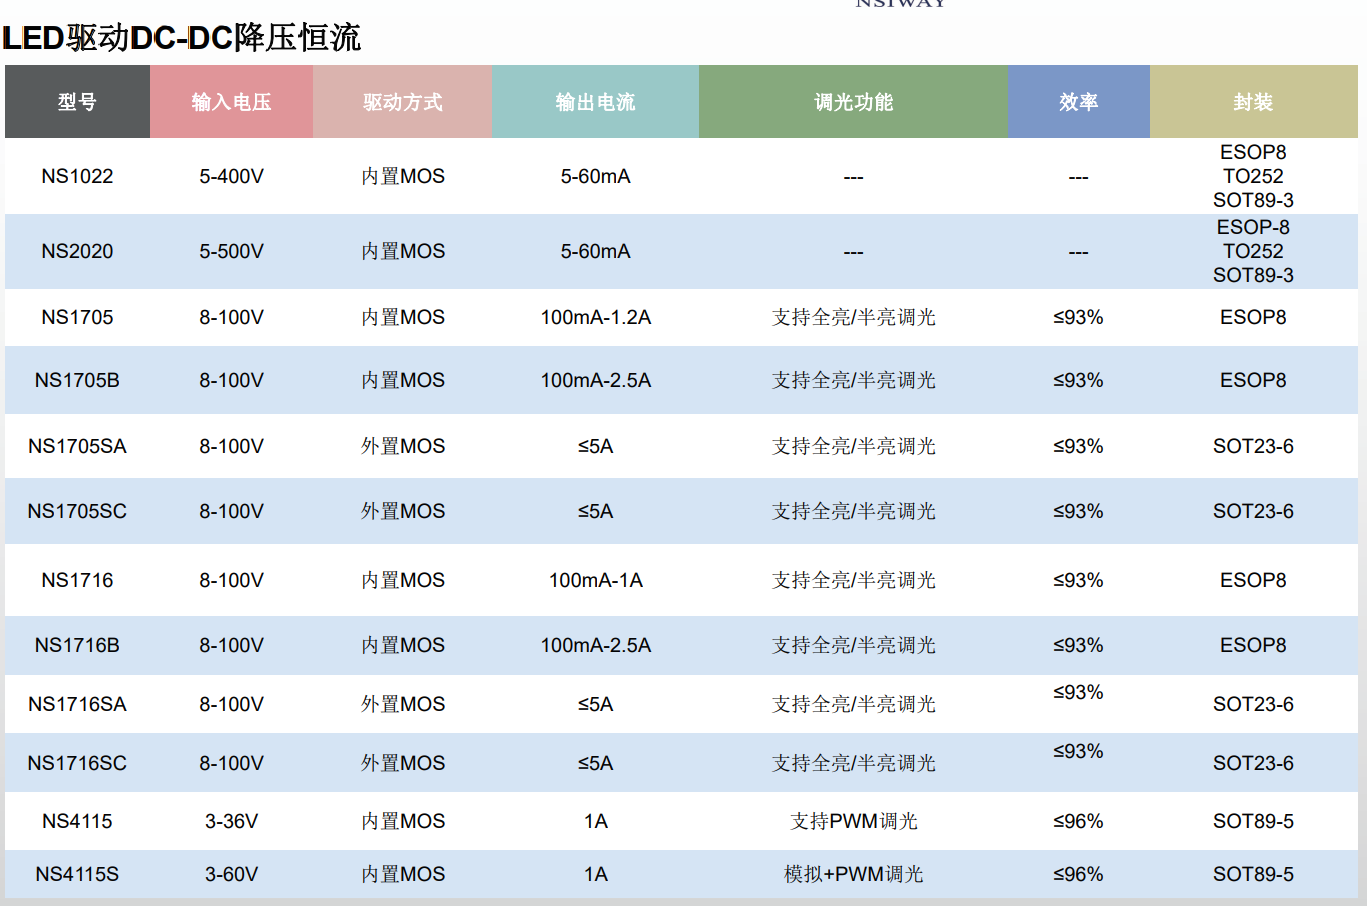Click '100mA-2.5A' in NS1716B row
This screenshot has height=906, width=1367.
click(595, 645)
